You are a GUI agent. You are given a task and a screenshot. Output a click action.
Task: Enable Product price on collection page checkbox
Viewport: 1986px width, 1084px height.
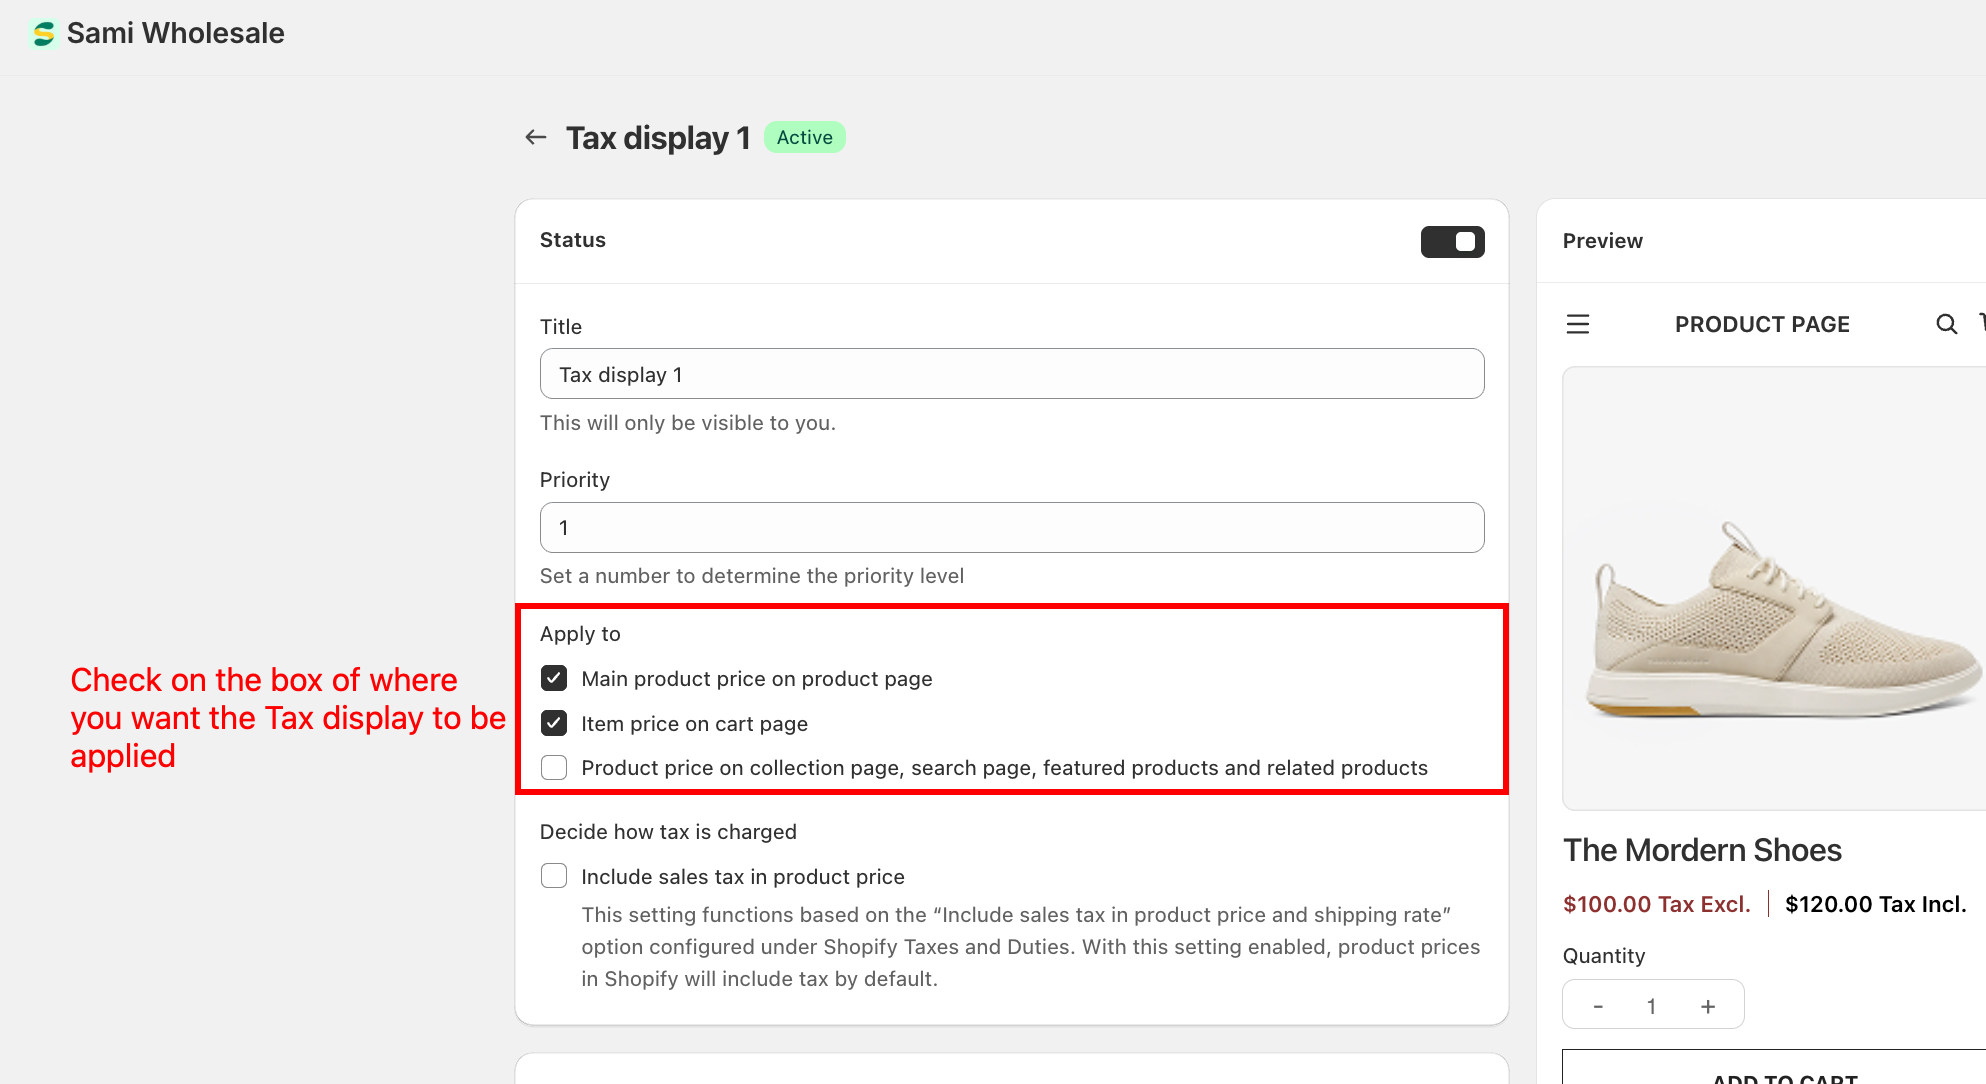point(554,768)
